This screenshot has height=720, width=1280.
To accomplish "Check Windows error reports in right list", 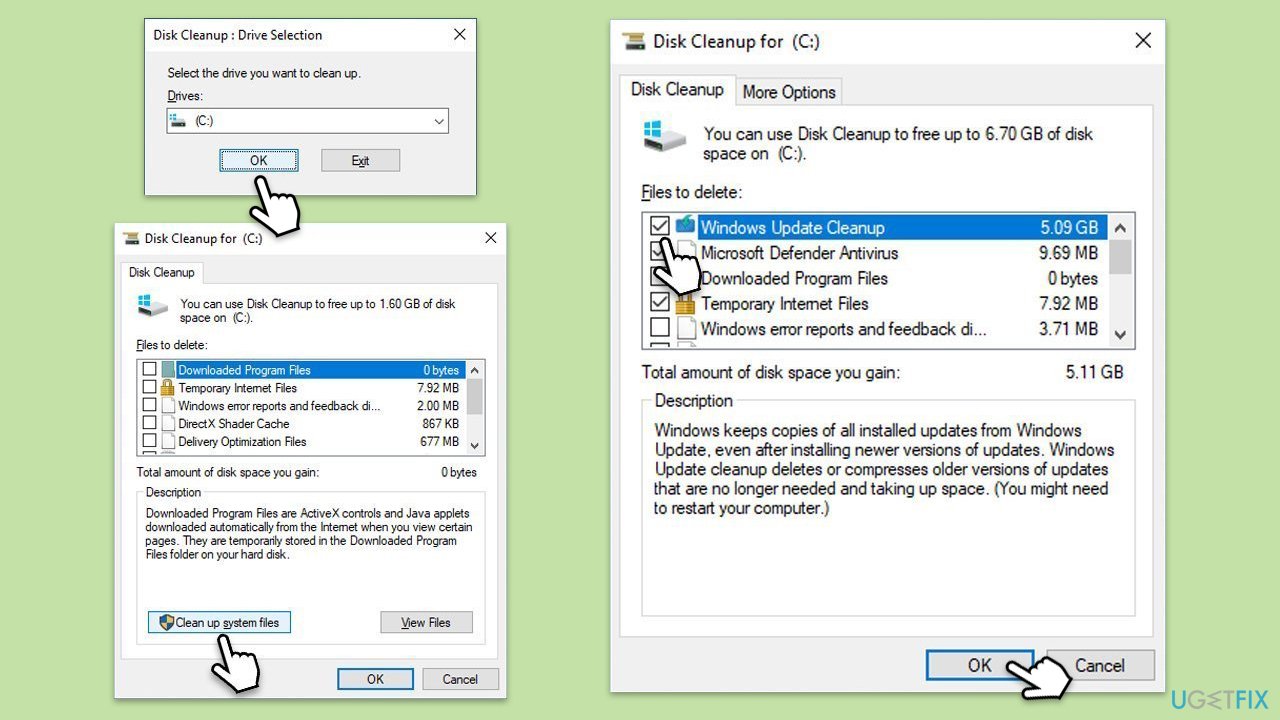I will click(659, 328).
